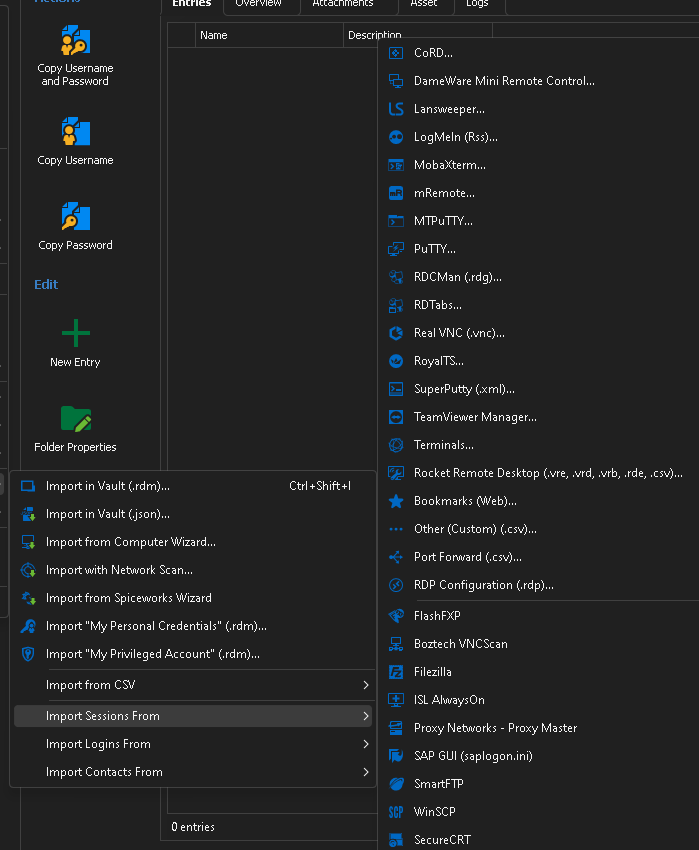This screenshot has height=850, width=699.
Task: Click the TeamViewer Manager icon
Action: (x=396, y=417)
